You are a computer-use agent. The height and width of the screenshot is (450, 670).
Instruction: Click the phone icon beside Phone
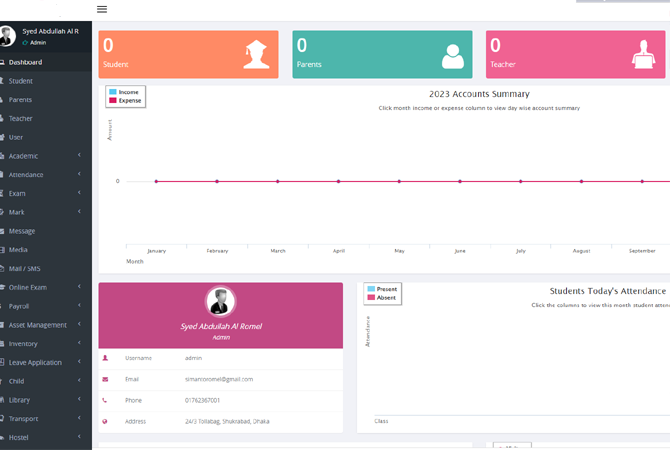pyautogui.click(x=105, y=400)
